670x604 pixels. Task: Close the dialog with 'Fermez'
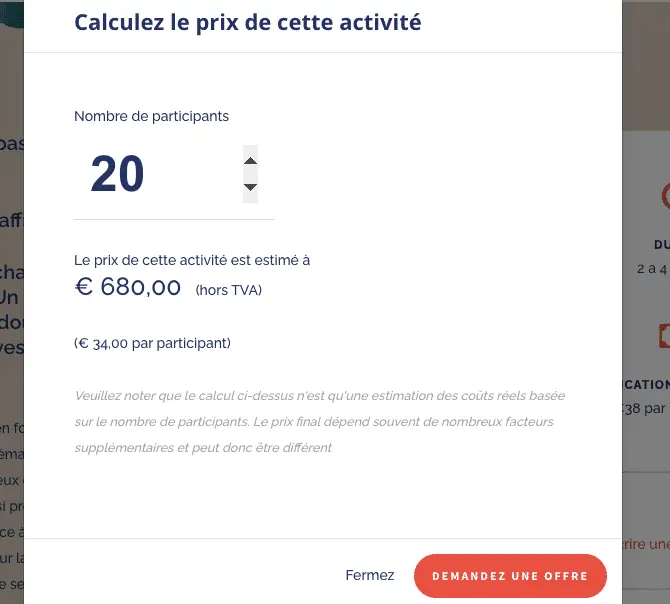tap(370, 575)
